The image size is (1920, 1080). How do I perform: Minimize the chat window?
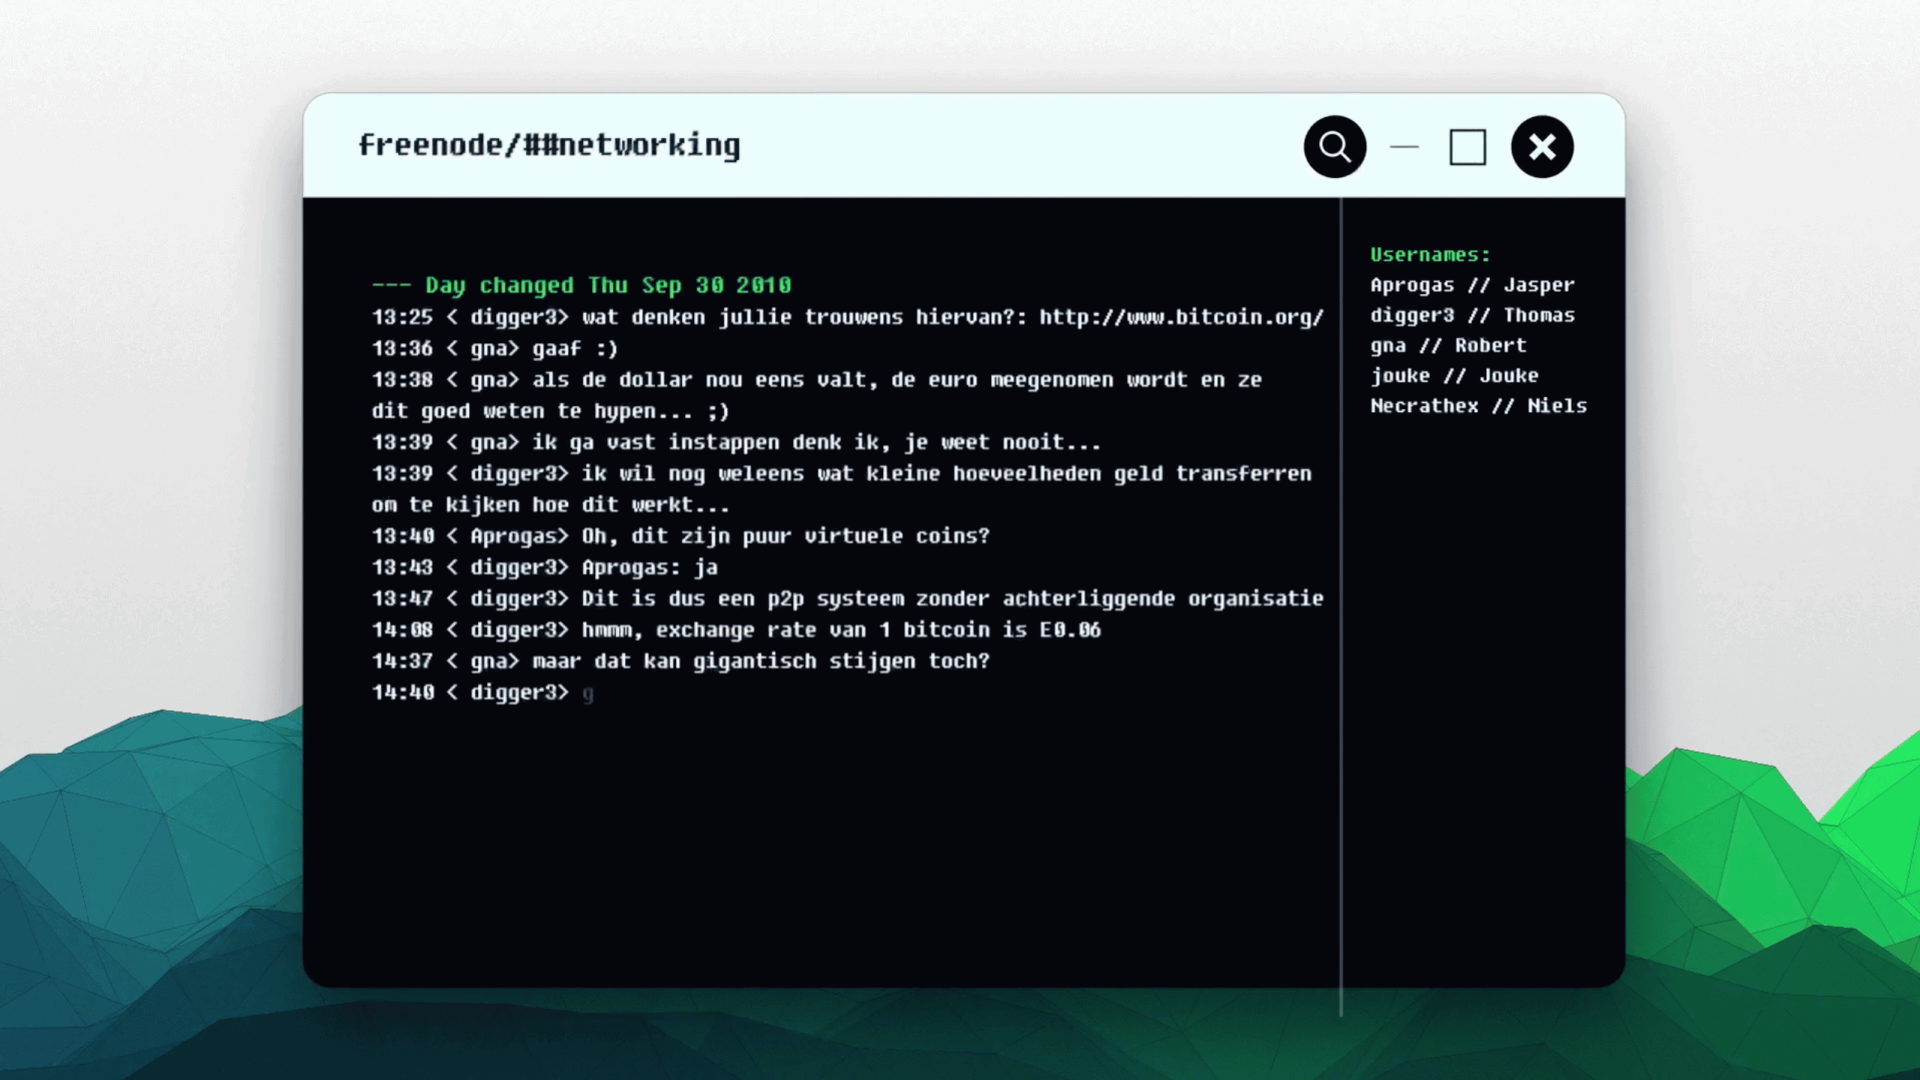pos(1404,147)
